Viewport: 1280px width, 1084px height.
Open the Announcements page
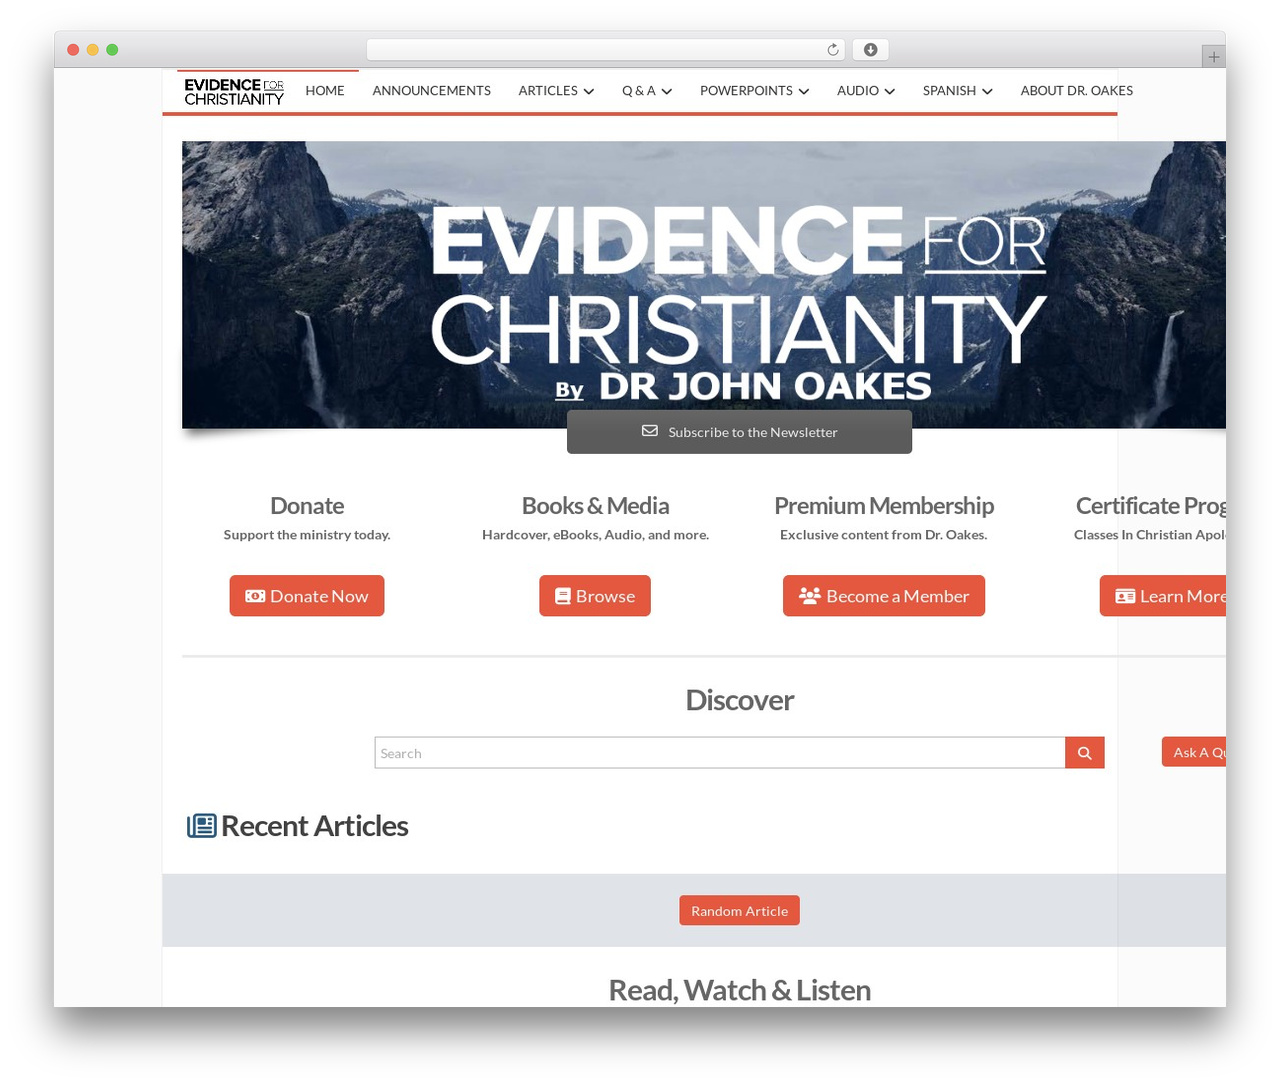(x=431, y=91)
